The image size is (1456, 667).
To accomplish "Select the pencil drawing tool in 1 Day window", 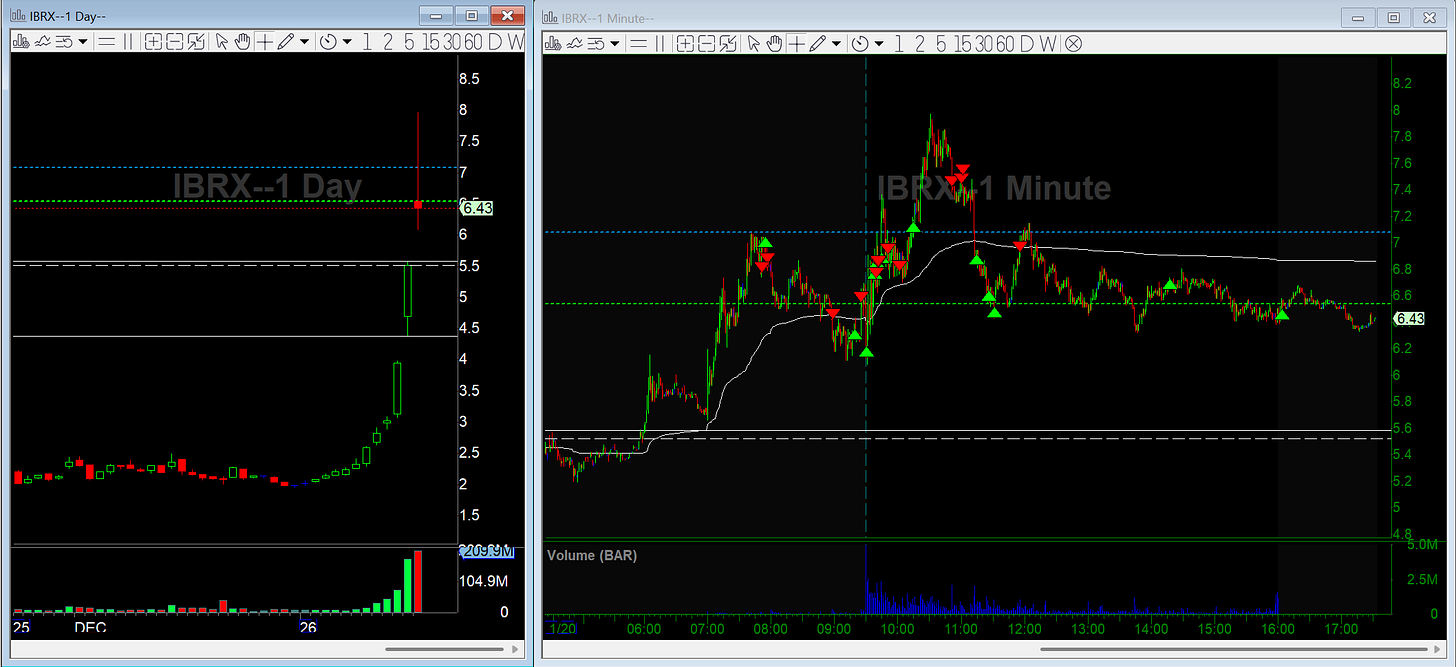I will (286, 42).
